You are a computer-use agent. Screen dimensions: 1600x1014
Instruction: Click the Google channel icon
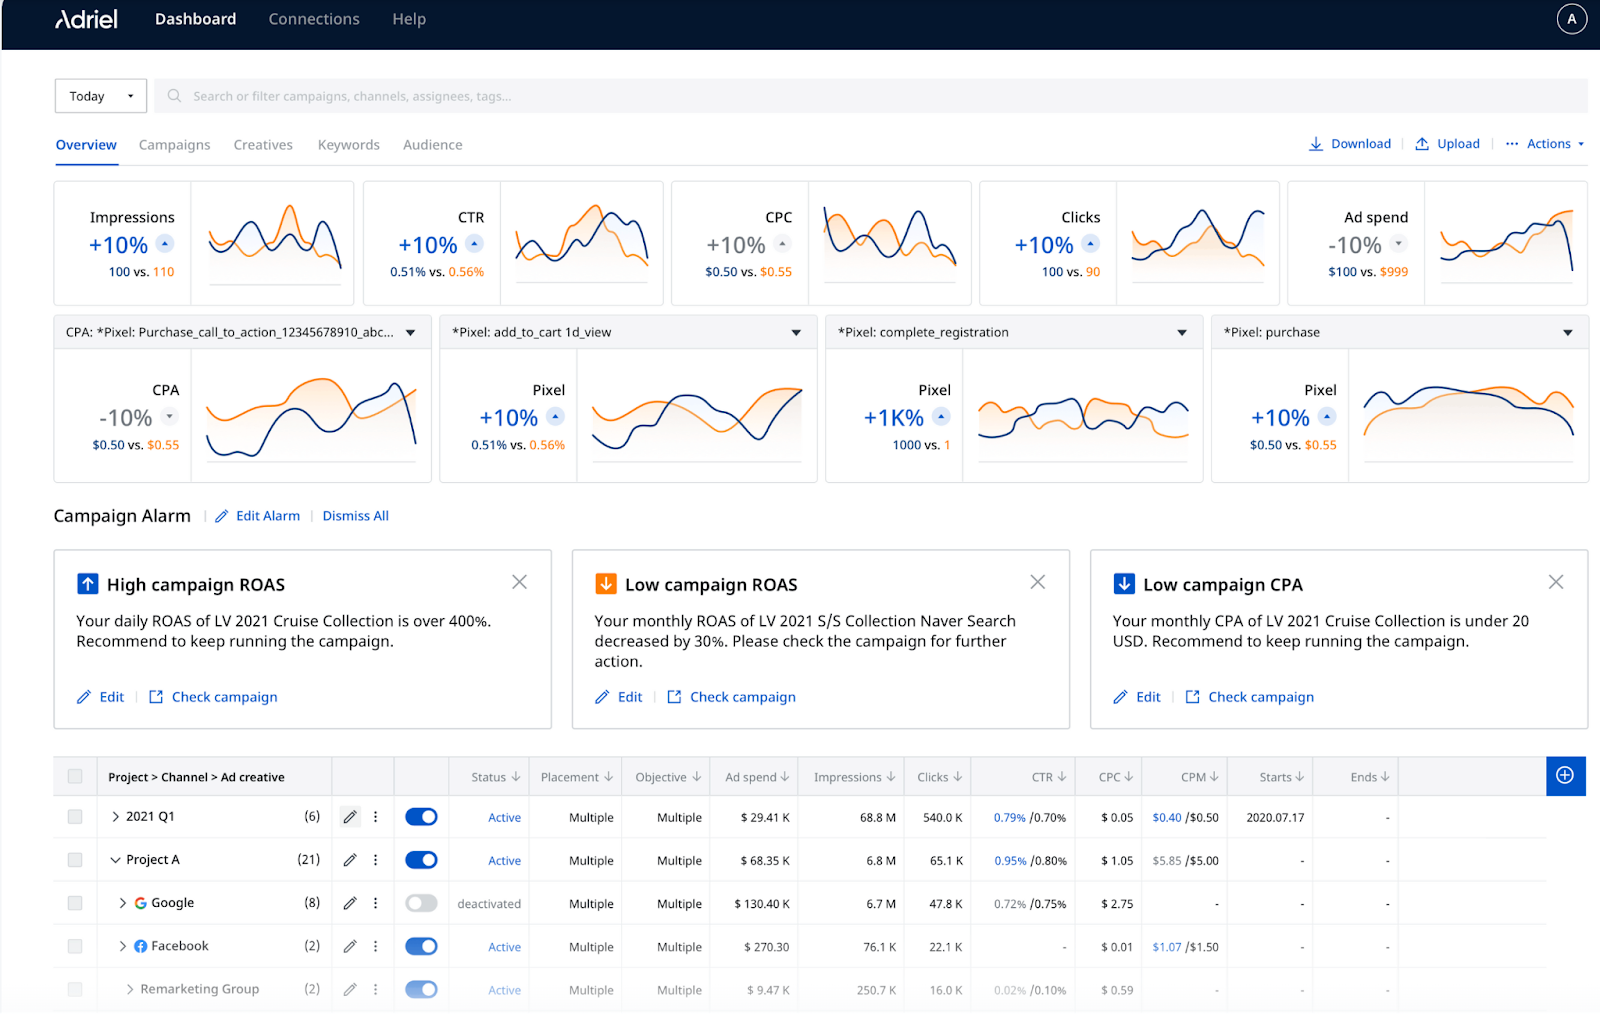point(139,902)
